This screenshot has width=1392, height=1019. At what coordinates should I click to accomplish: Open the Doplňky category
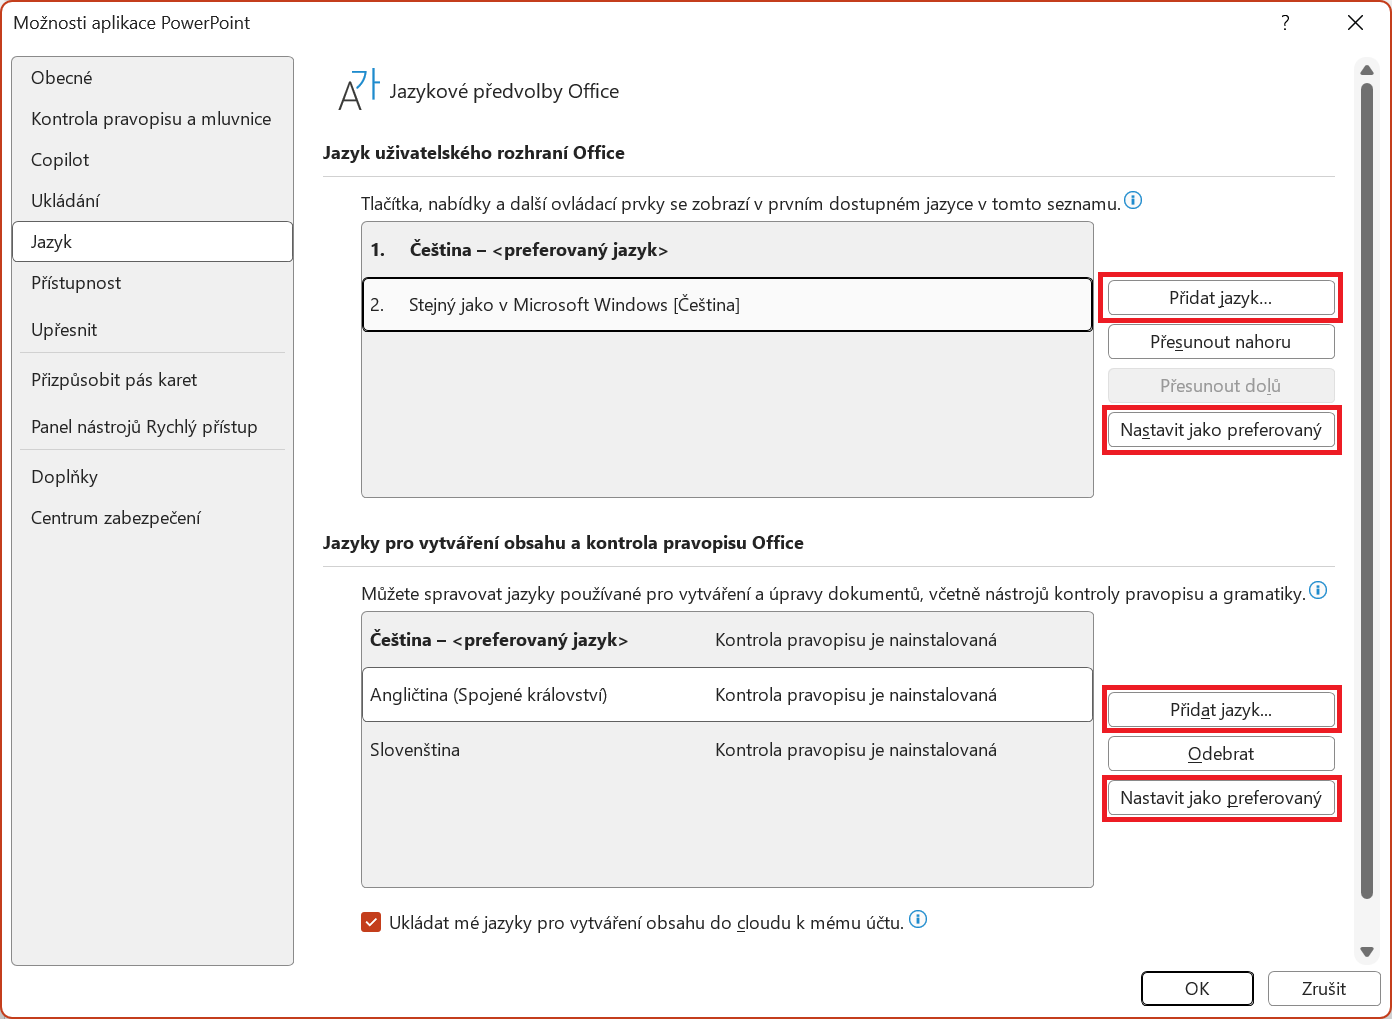[152, 477]
